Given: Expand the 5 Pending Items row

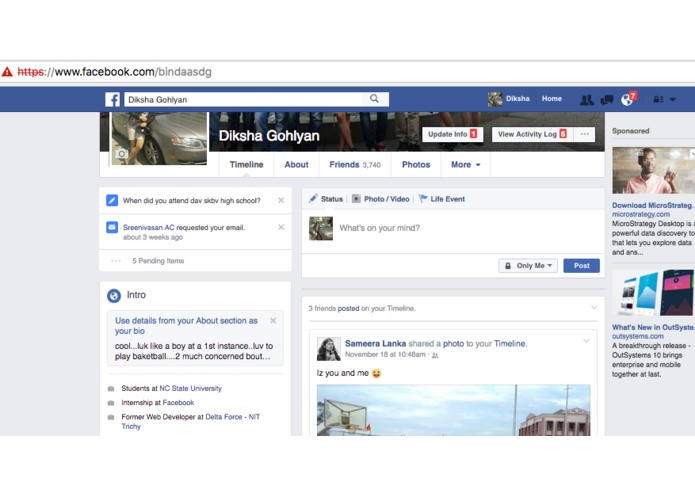Looking at the screenshot, I should pos(195,261).
